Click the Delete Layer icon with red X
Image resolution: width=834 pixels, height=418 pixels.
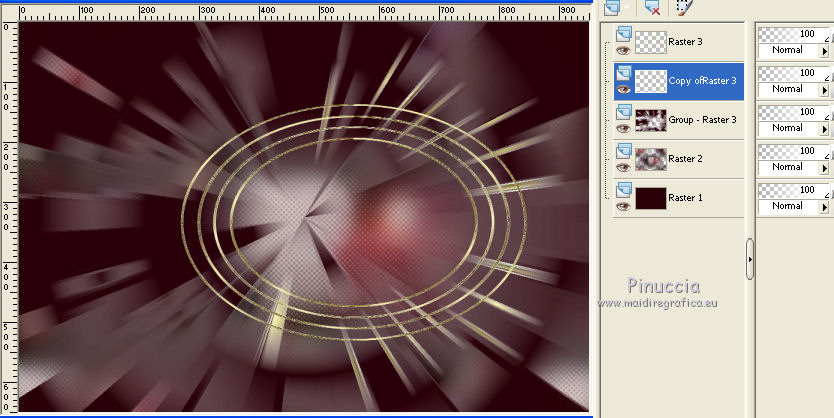pos(652,7)
